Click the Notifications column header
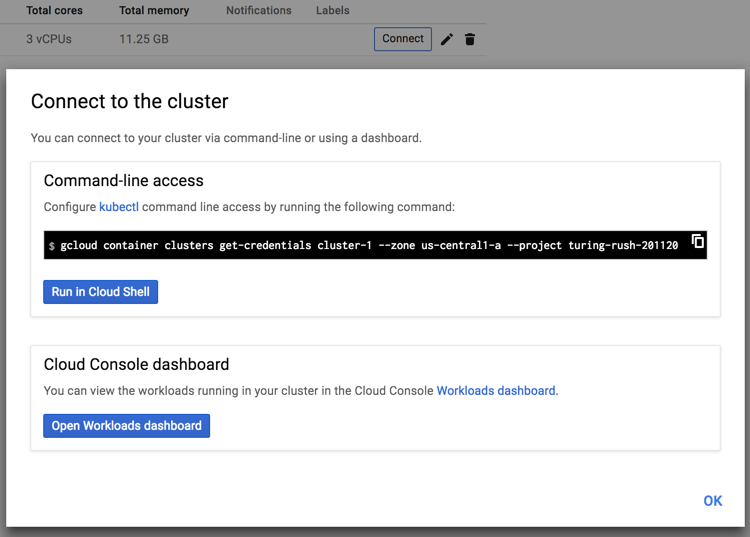 259,11
